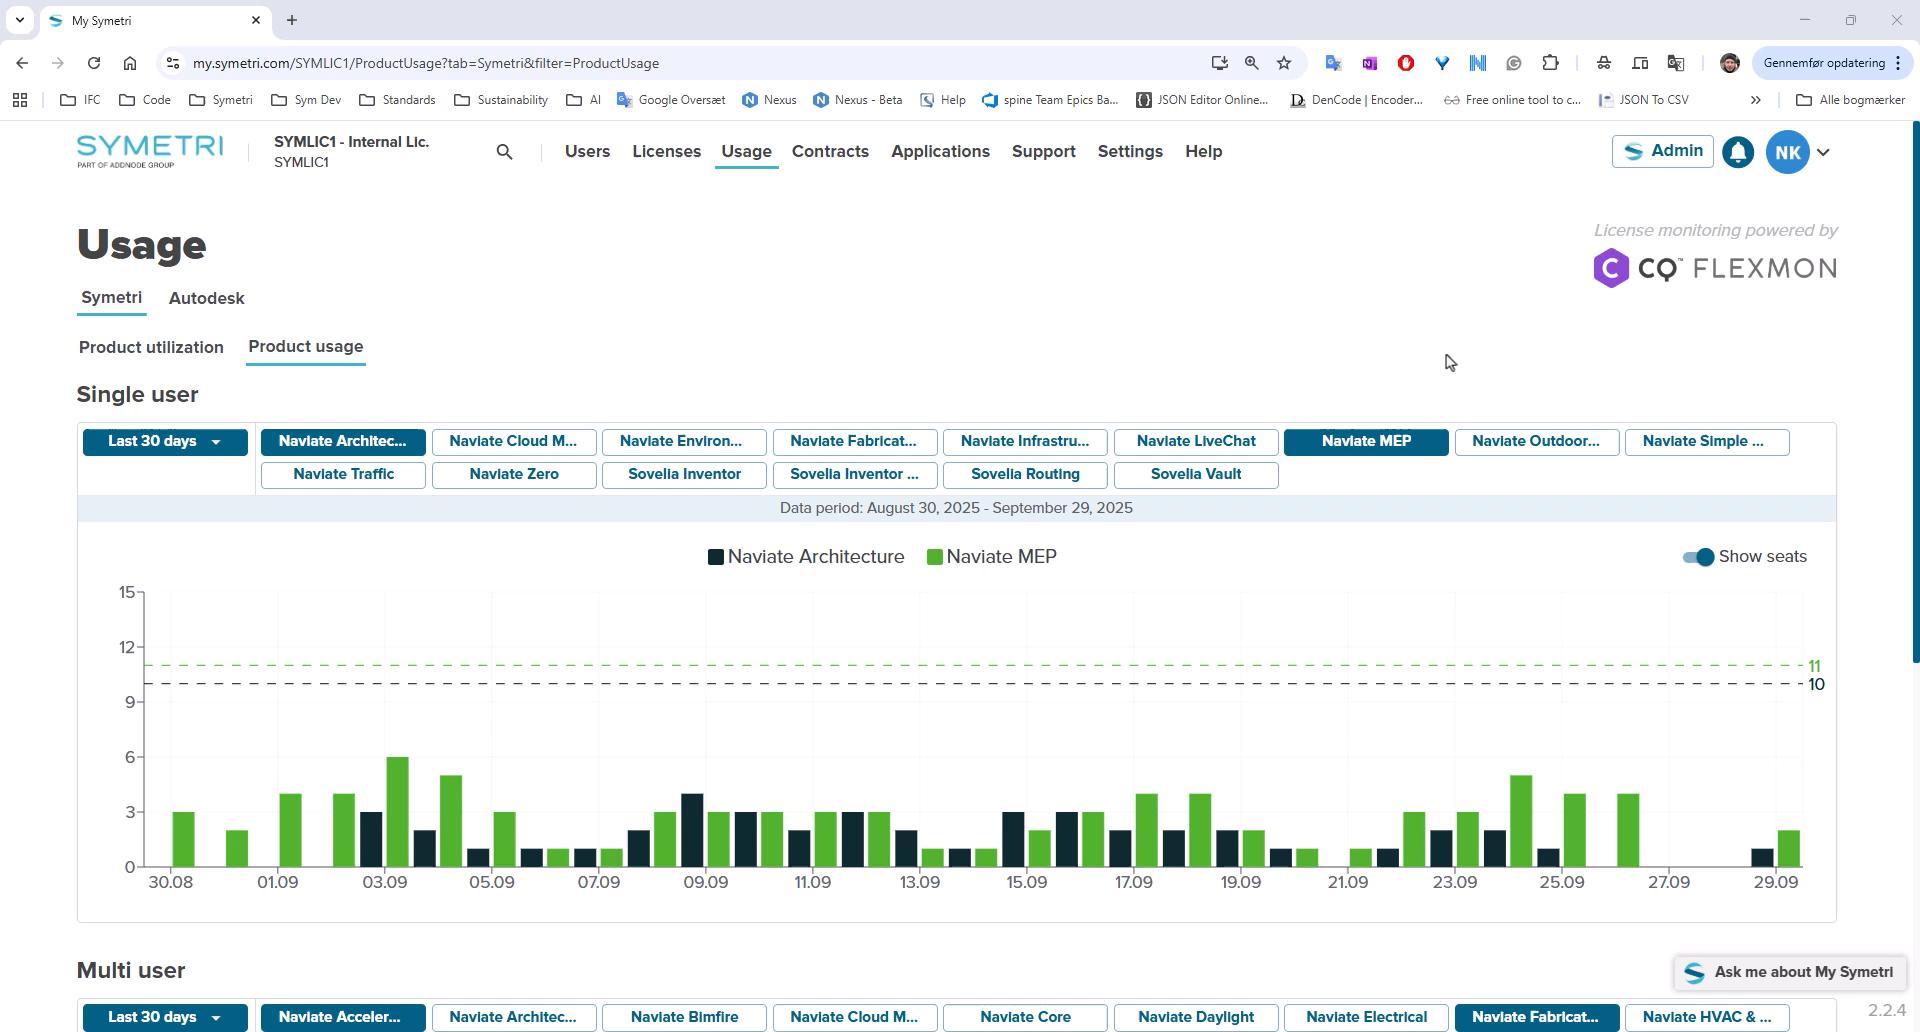Click the browser address bar URL

[425, 63]
